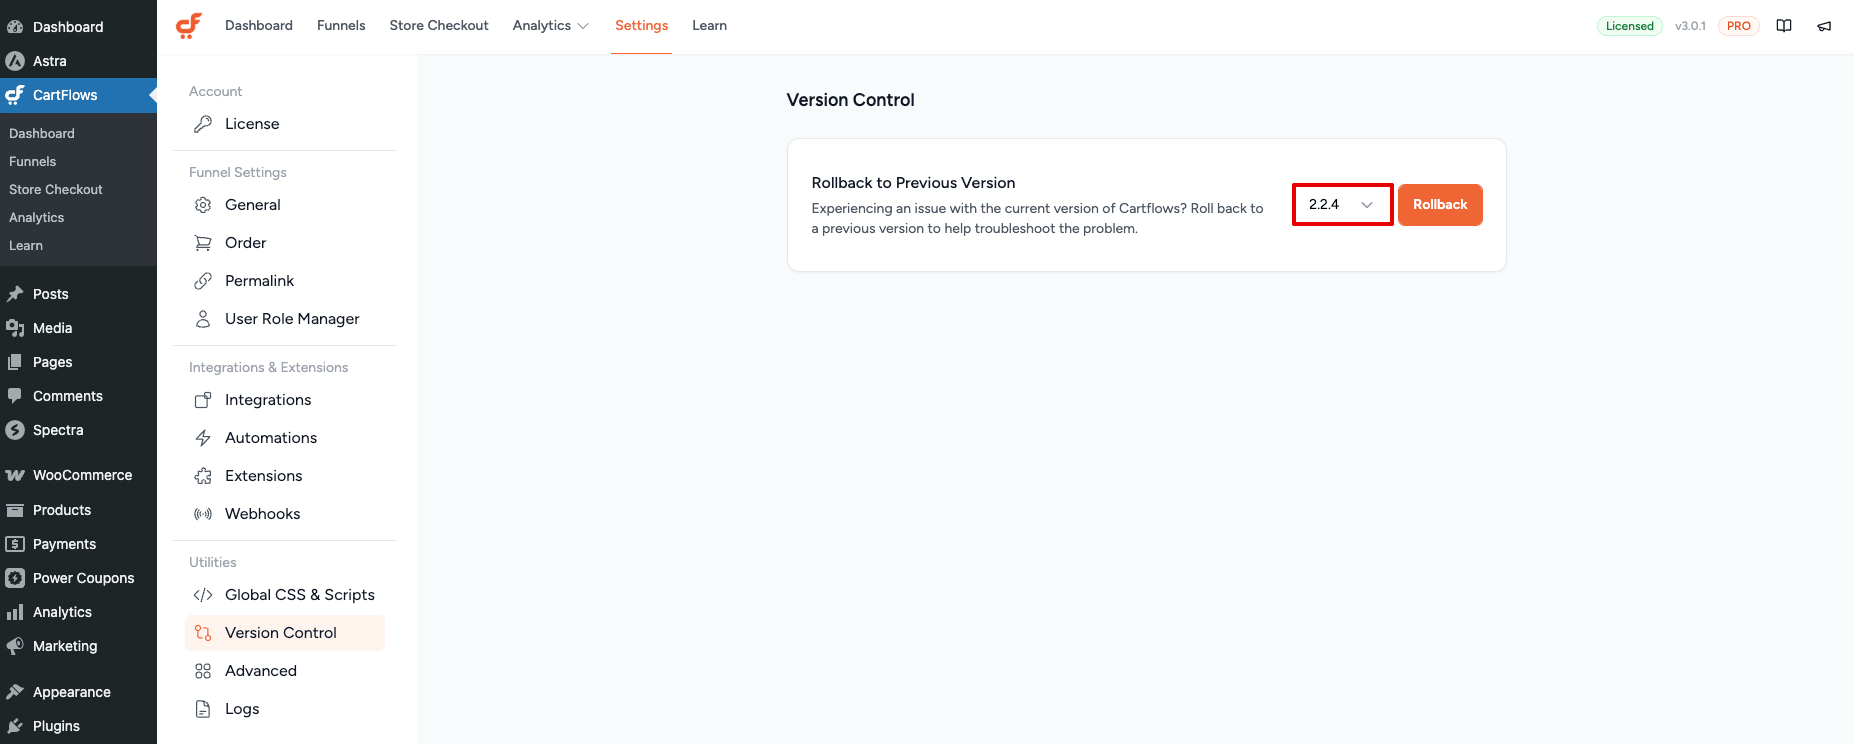Click the Power Coupons icon
1854x744 pixels.
(15, 578)
